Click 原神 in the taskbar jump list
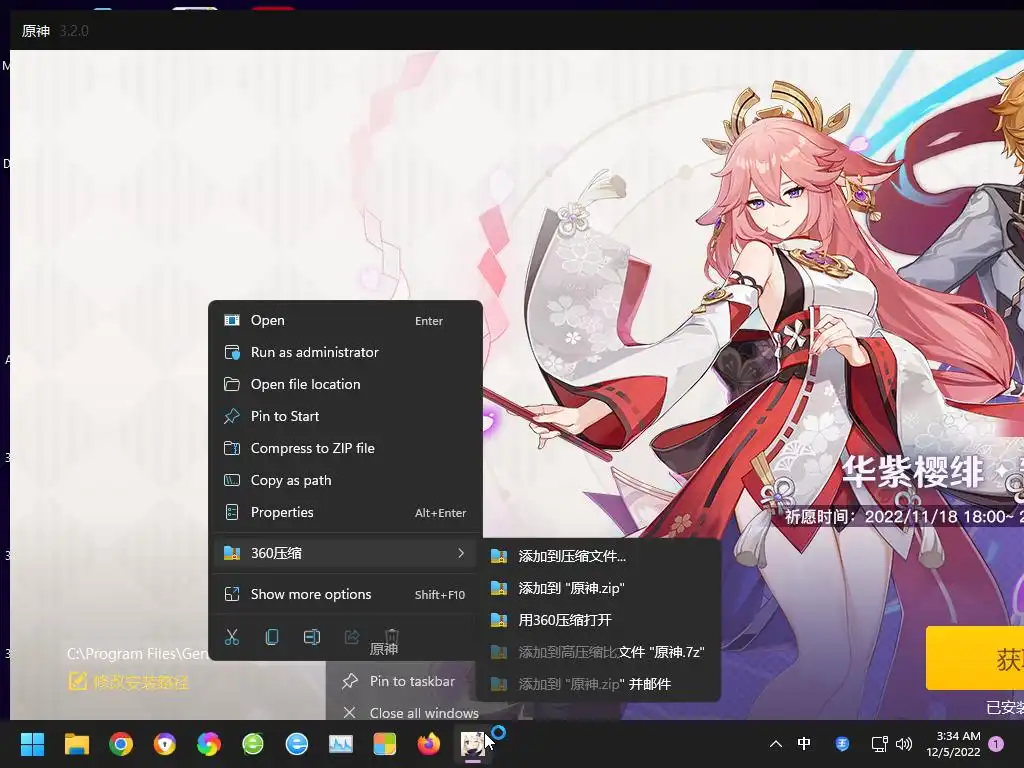 click(x=383, y=650)
